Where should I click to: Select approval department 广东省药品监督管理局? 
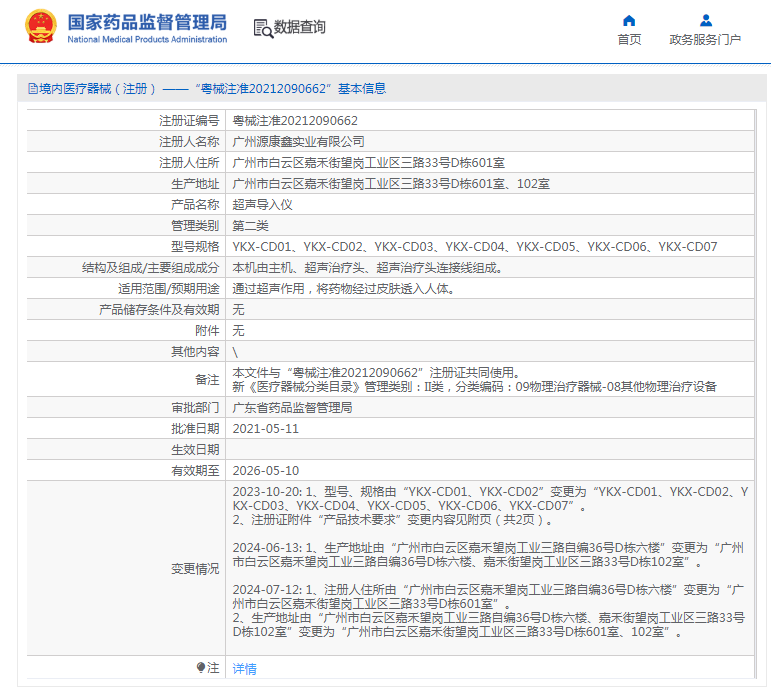pos(293,408)
